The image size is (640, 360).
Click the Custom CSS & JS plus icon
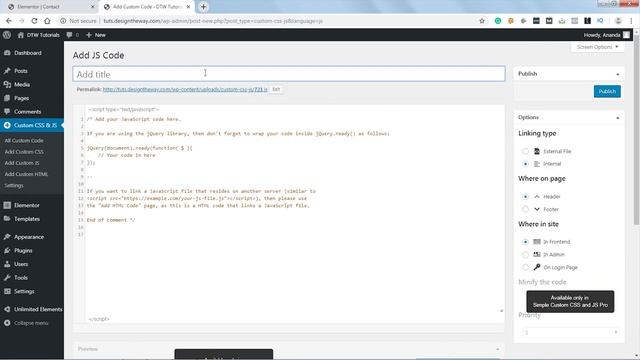pos(7,125)
